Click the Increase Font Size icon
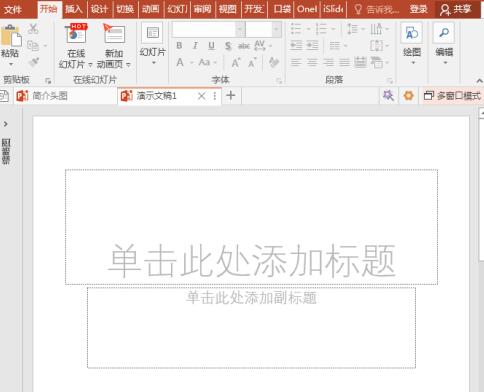Screen dimensions: 484x392 tap(236, 62)
